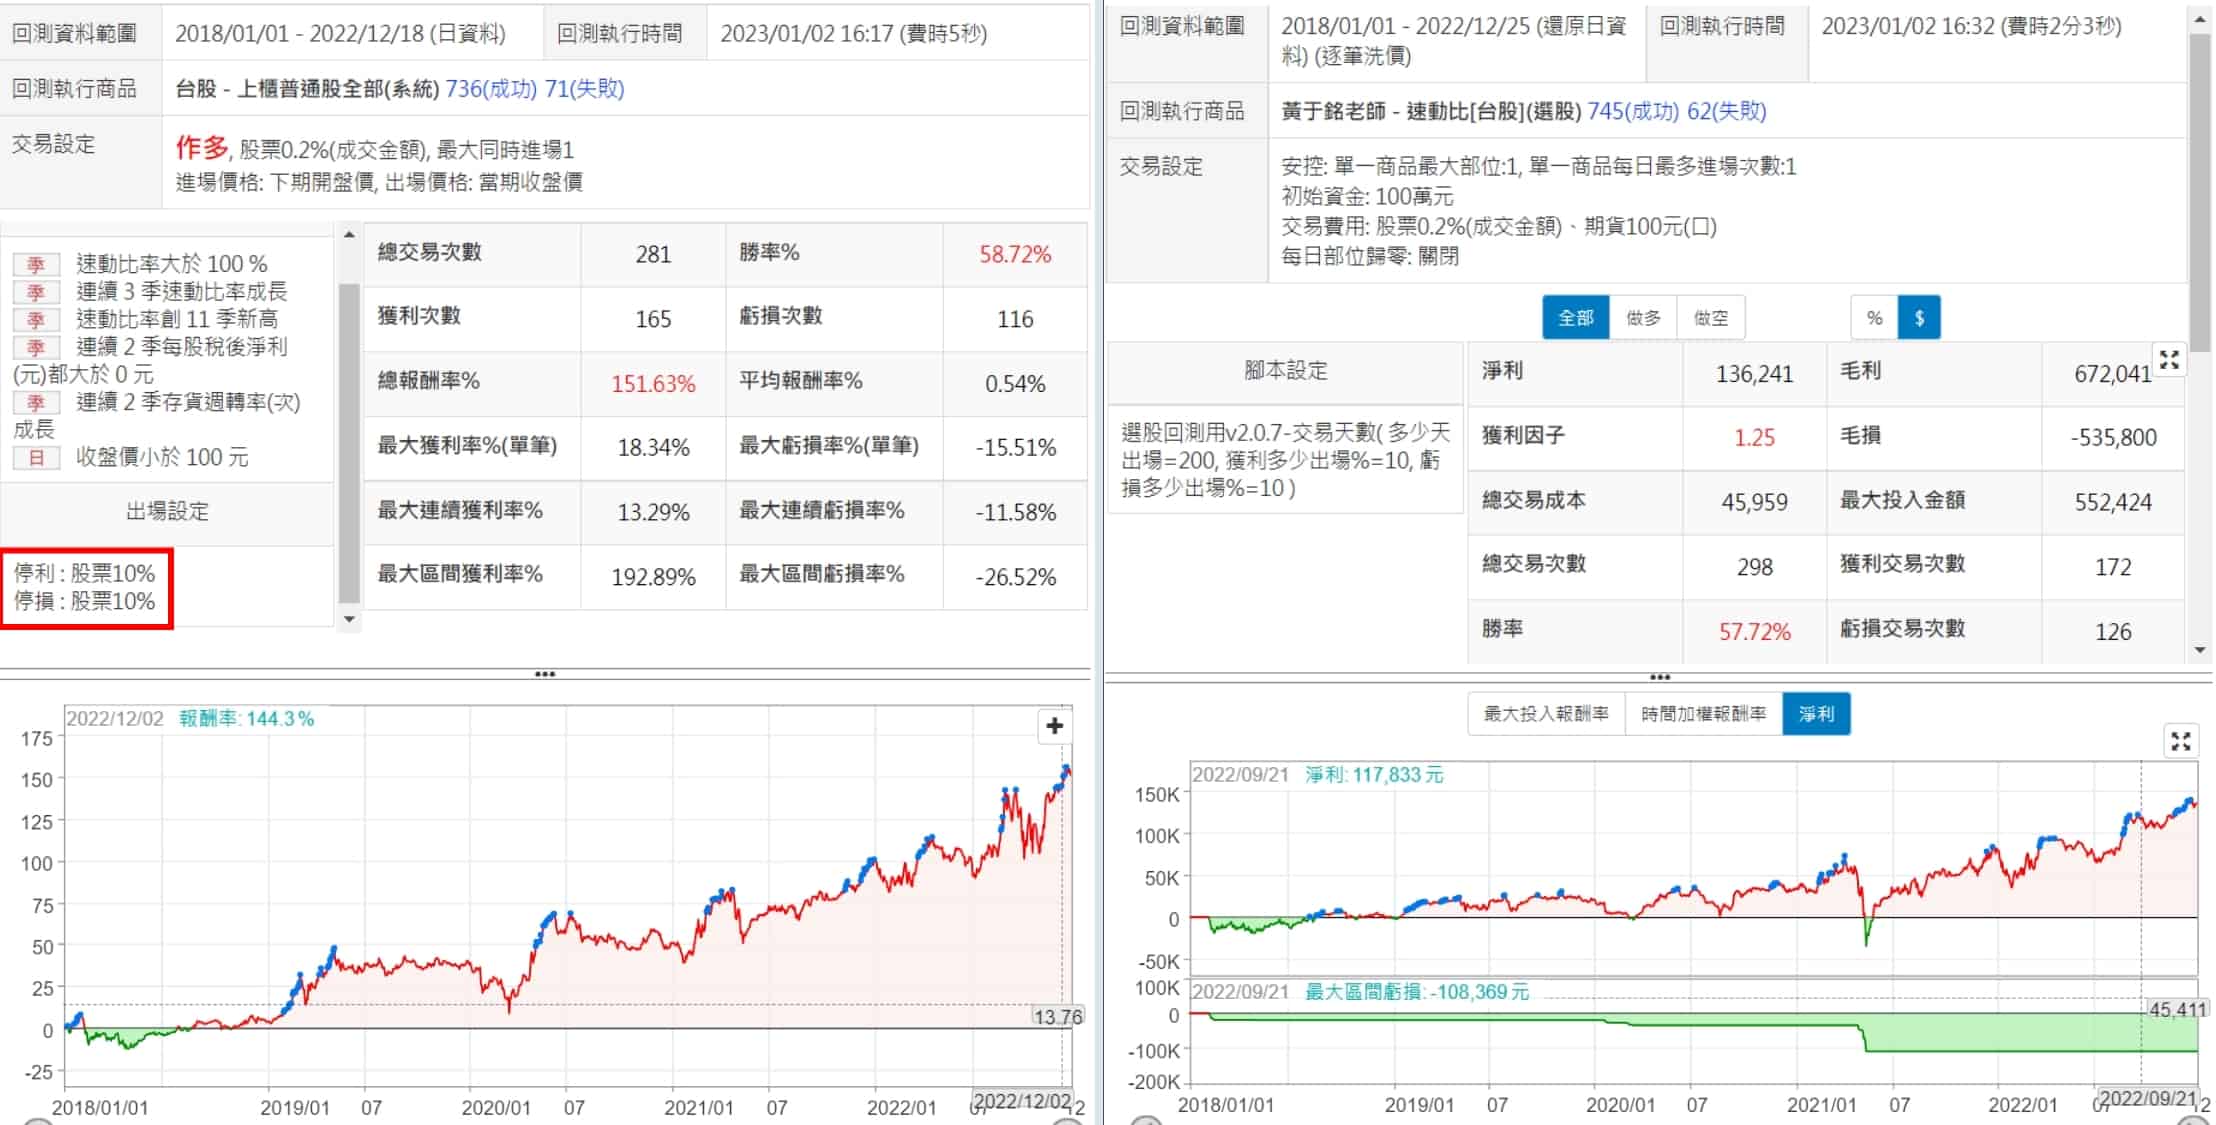Click the plus icon on left chart

click(x=1054, y=726)
